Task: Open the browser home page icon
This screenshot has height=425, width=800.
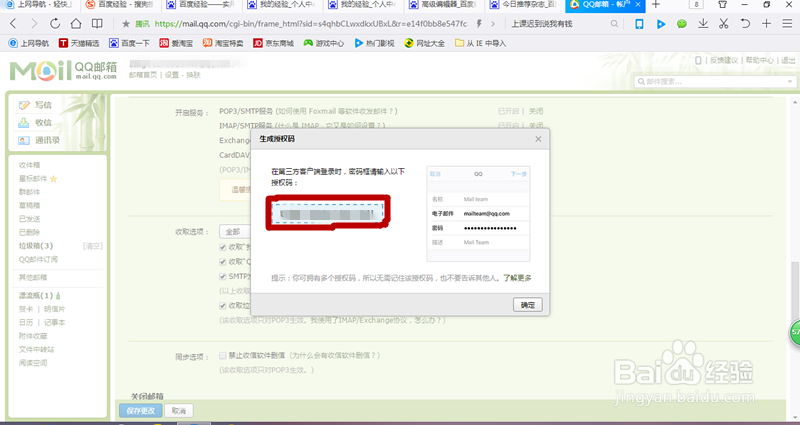Action: coord(76,23)
